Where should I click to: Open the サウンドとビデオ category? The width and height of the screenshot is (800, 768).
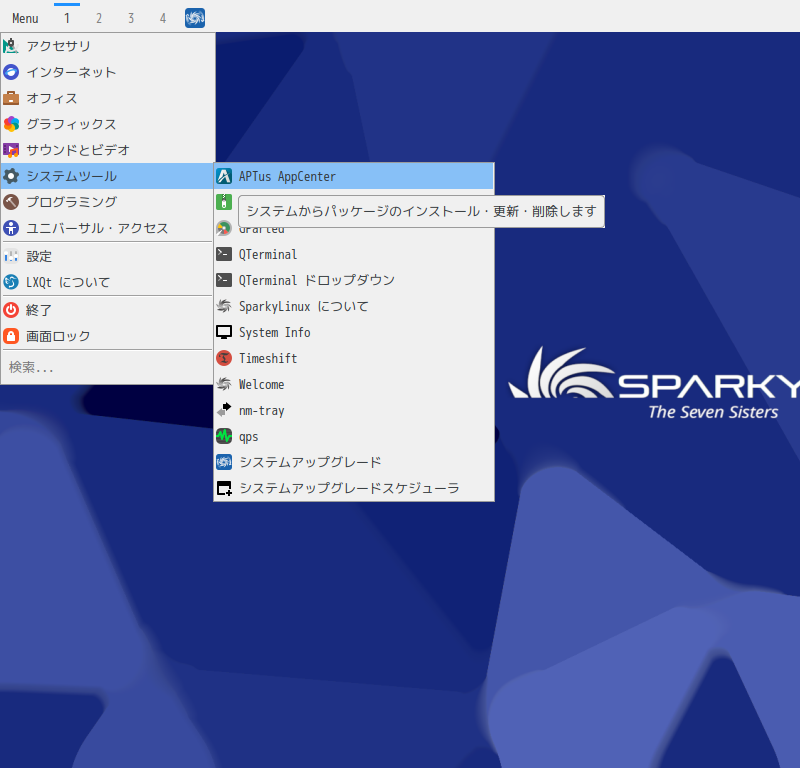coord(108,150)
